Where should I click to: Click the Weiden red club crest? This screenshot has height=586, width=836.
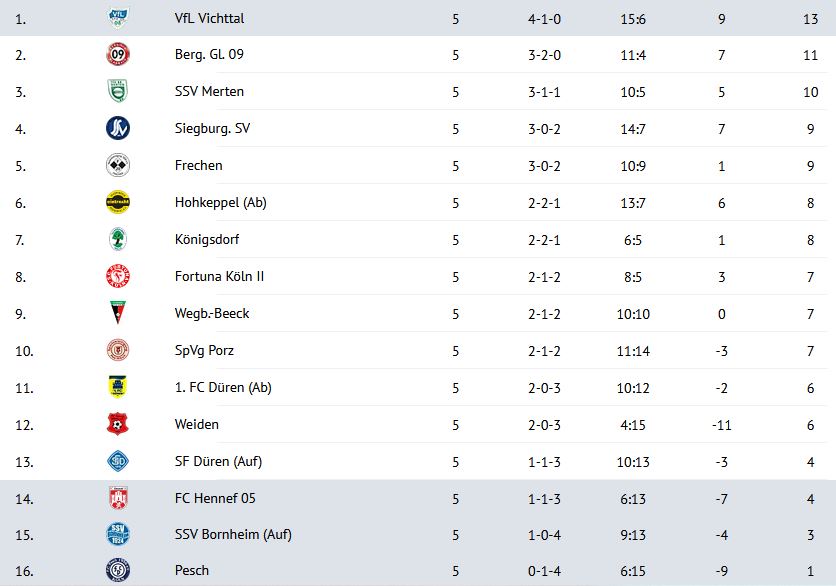tap(118, 424)
